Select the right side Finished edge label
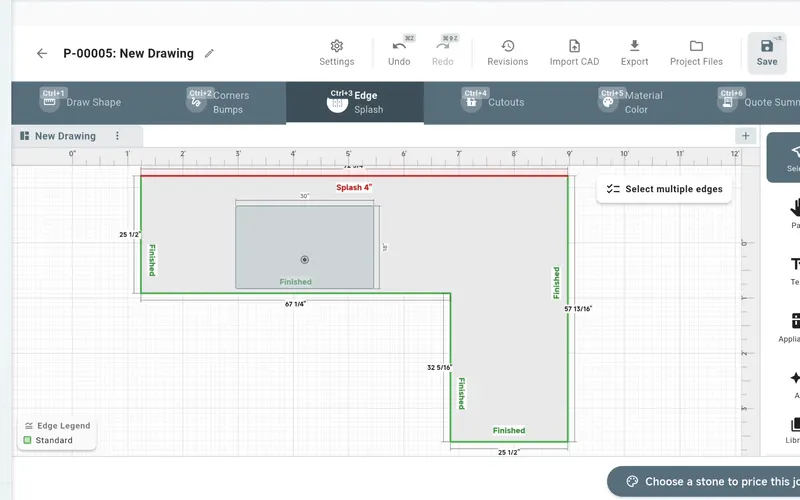 (x=557, y=283)
